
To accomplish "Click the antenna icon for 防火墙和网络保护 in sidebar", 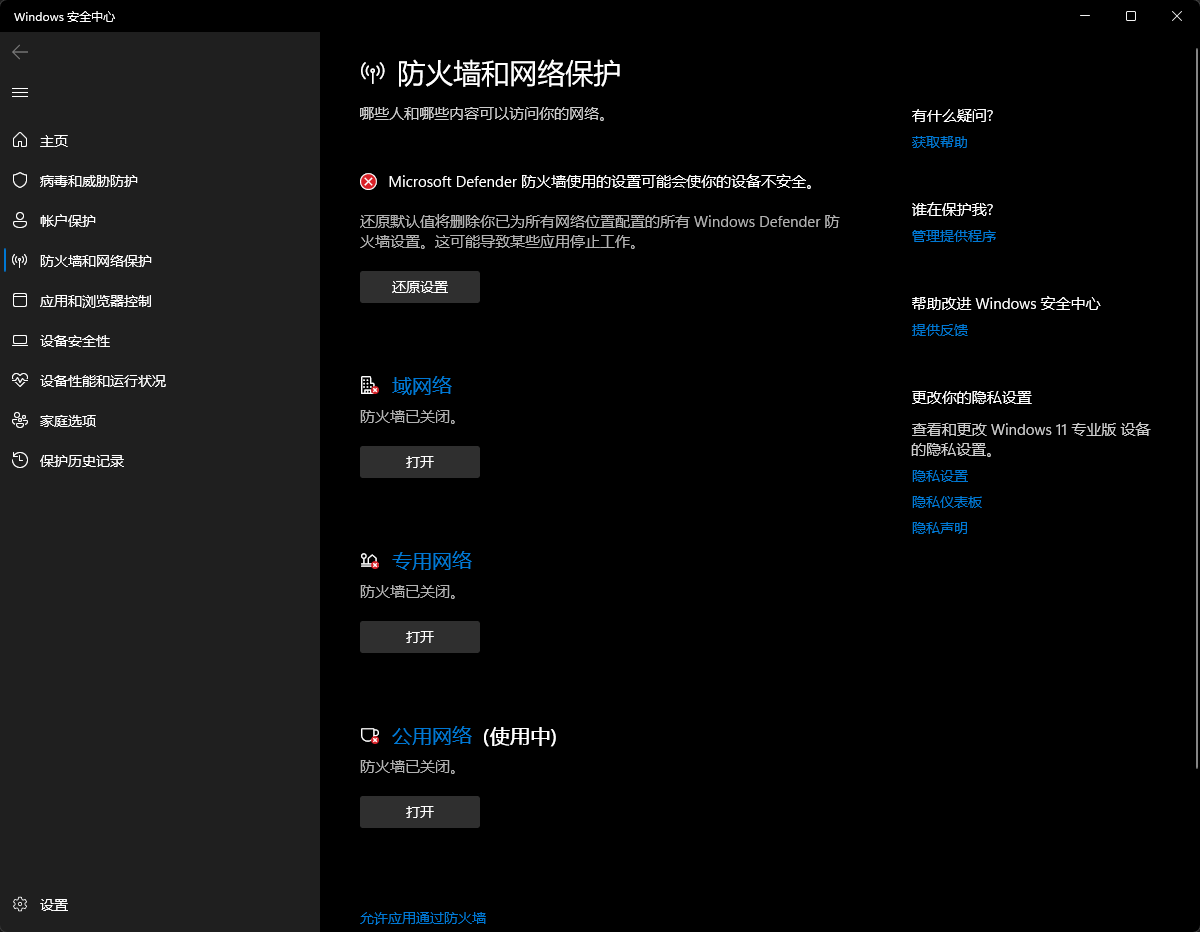I will point(20,261).
